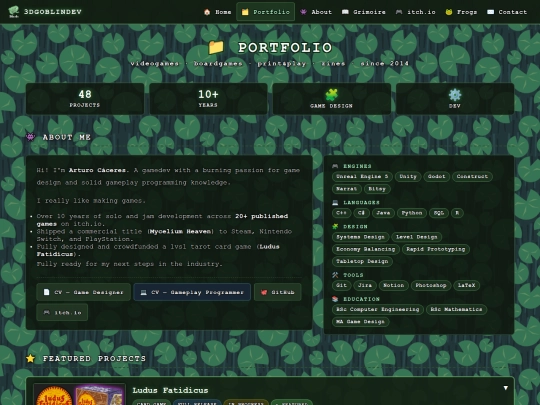Click the Photoshop tool tag
Screen dimensions: 540x405
pyautogui.click(x=431, y=285)
